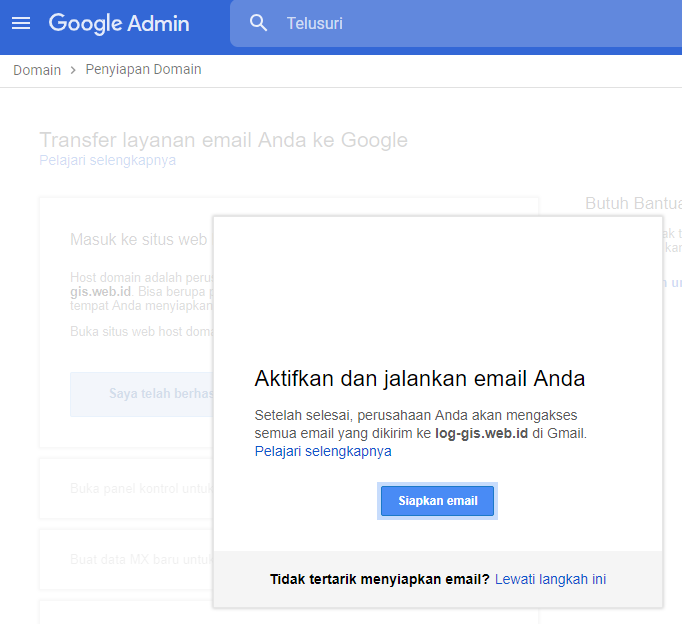682x624 pixels.
Task: Click Lewati langkah ini link
Action: click(550, 579)
